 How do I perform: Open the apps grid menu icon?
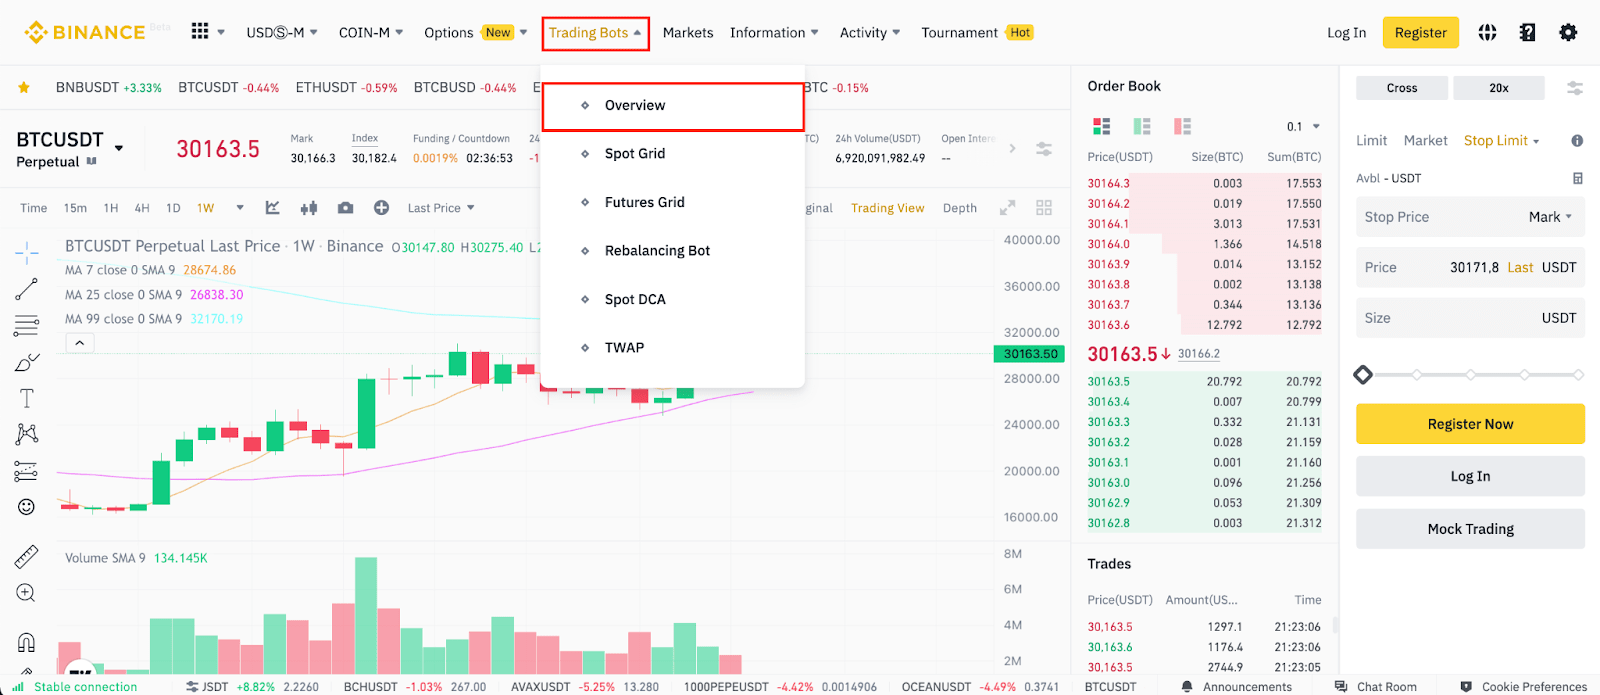tap(200, 32)
